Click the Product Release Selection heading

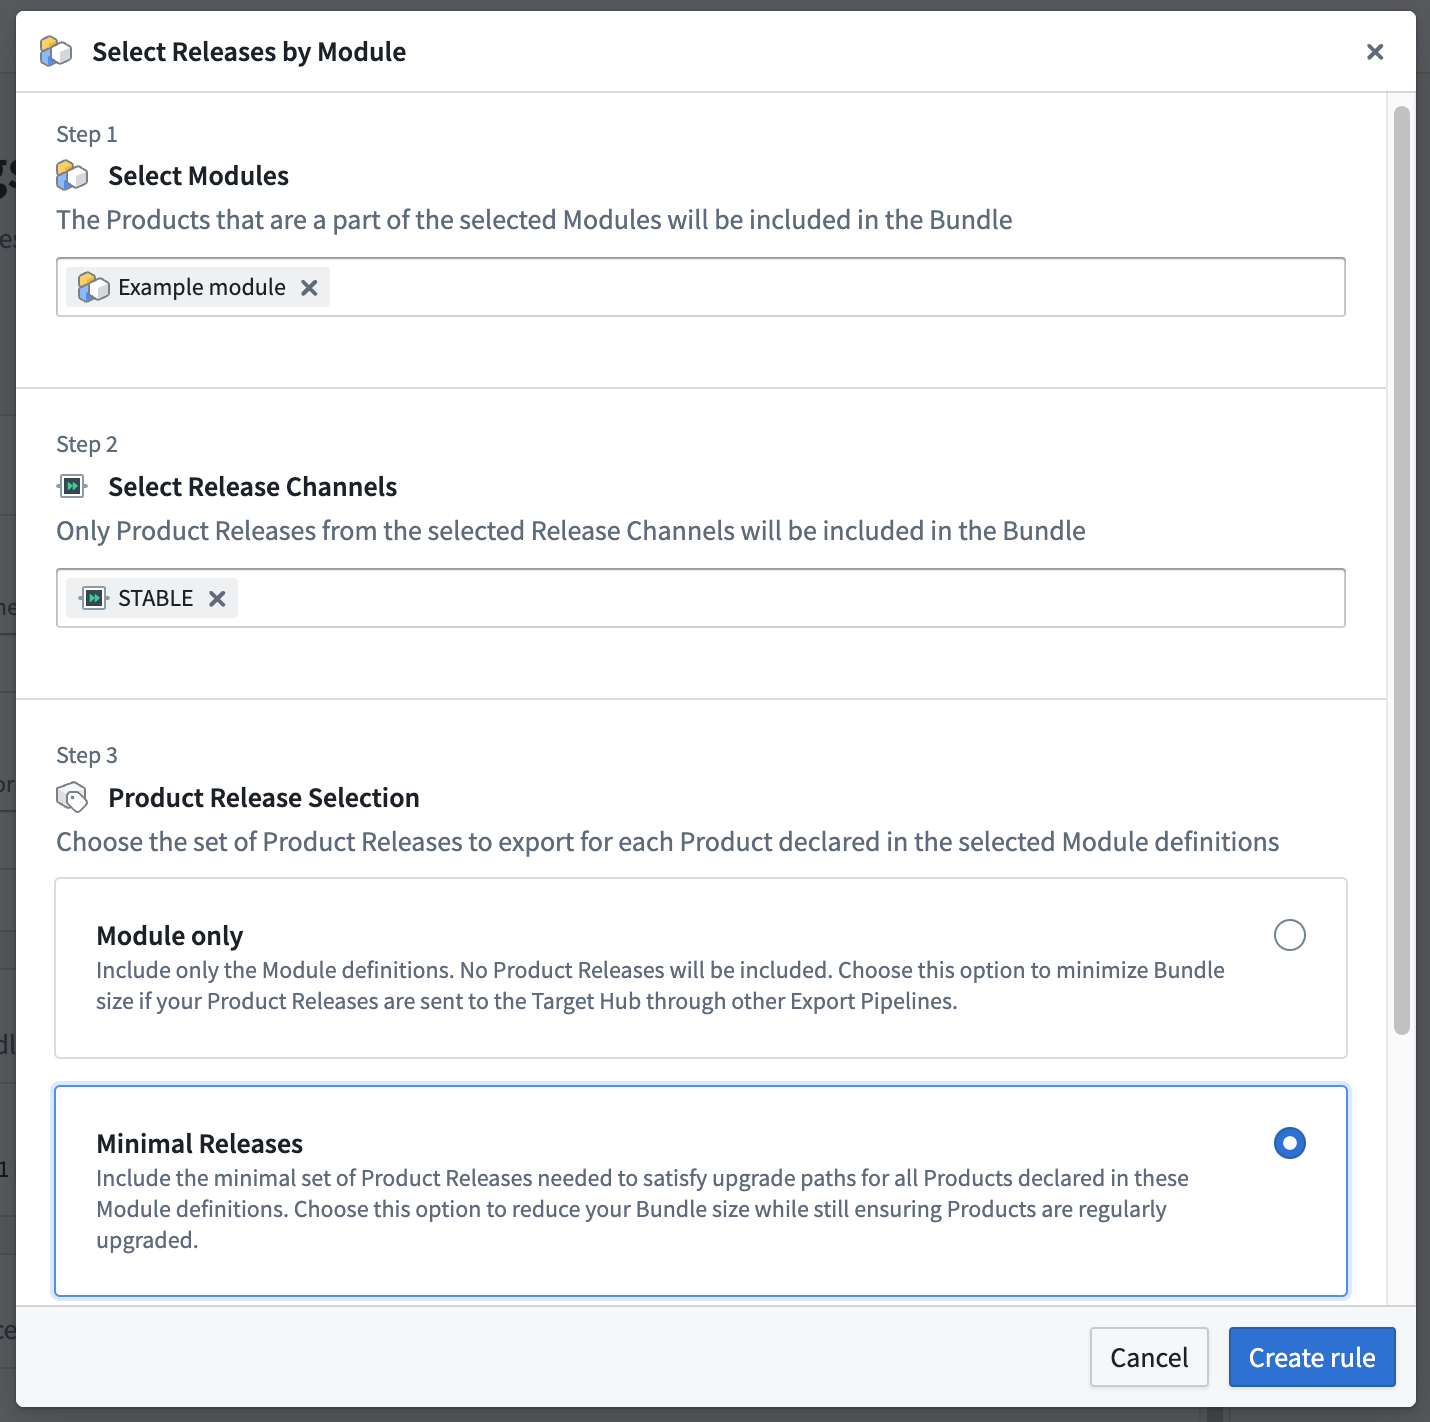pos(264,798)
